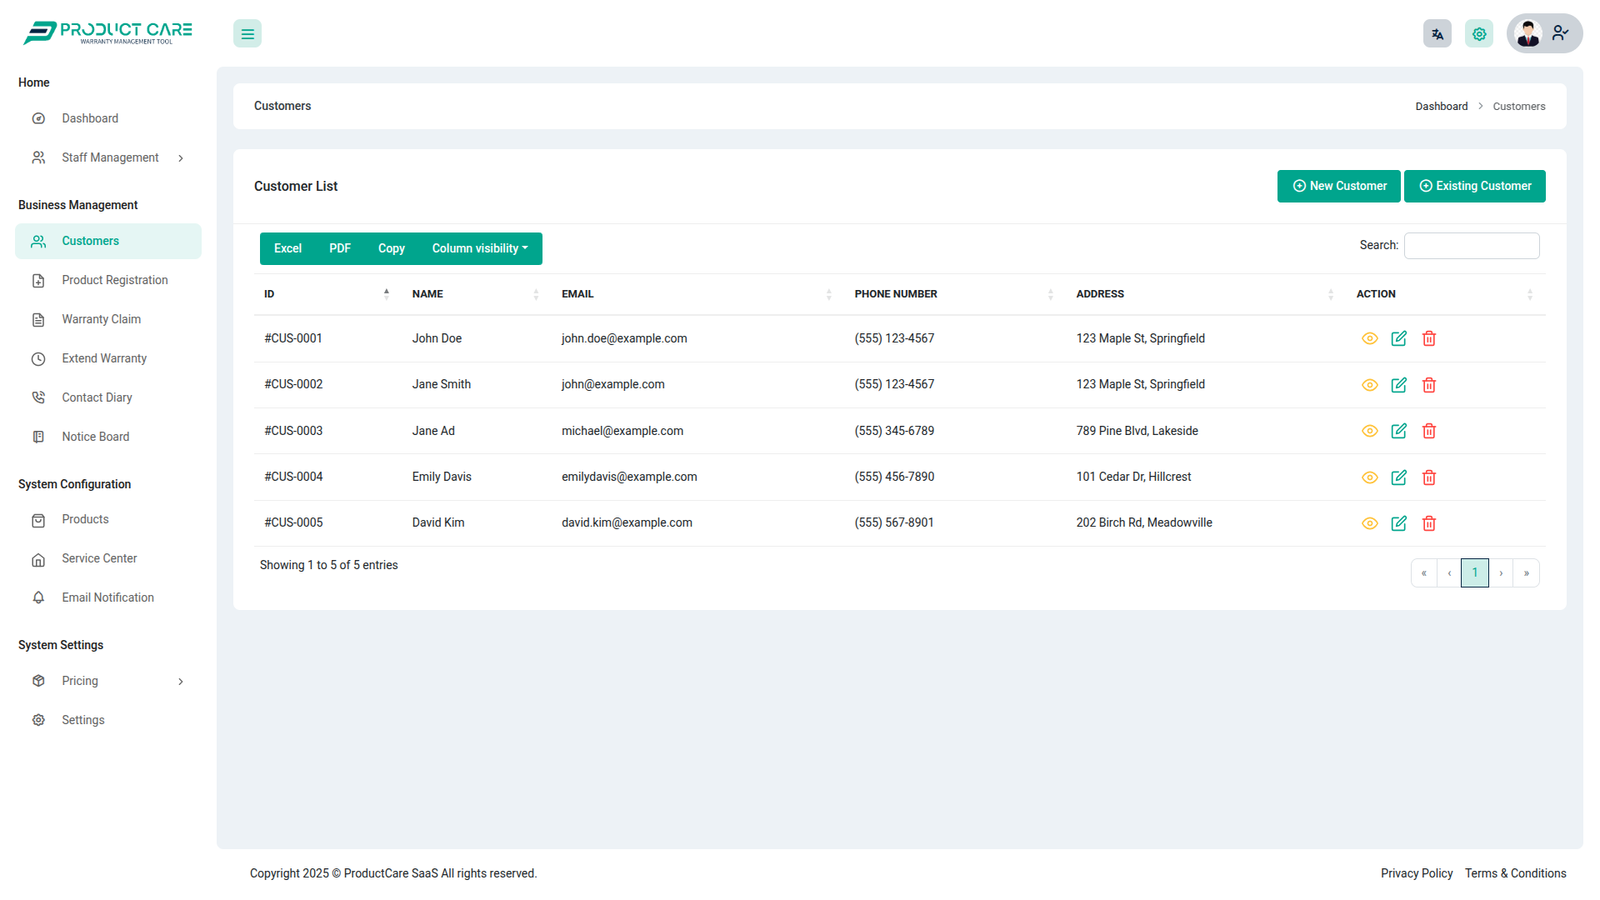
Task: View David Kim's details via eye icon
Action: [x=1369, y=524]
